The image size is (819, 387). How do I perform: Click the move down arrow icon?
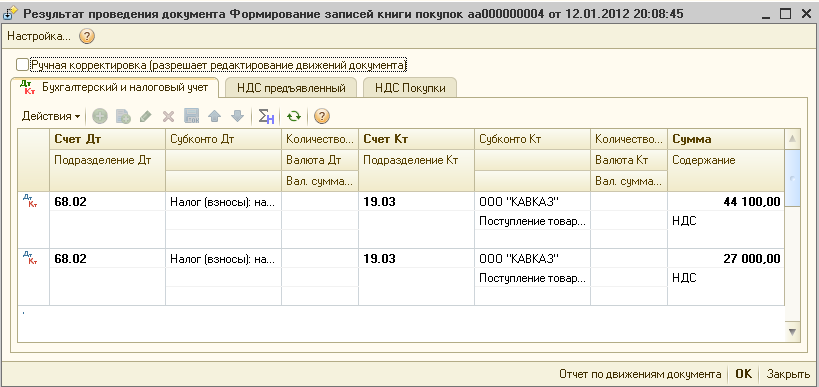[237, 116]
